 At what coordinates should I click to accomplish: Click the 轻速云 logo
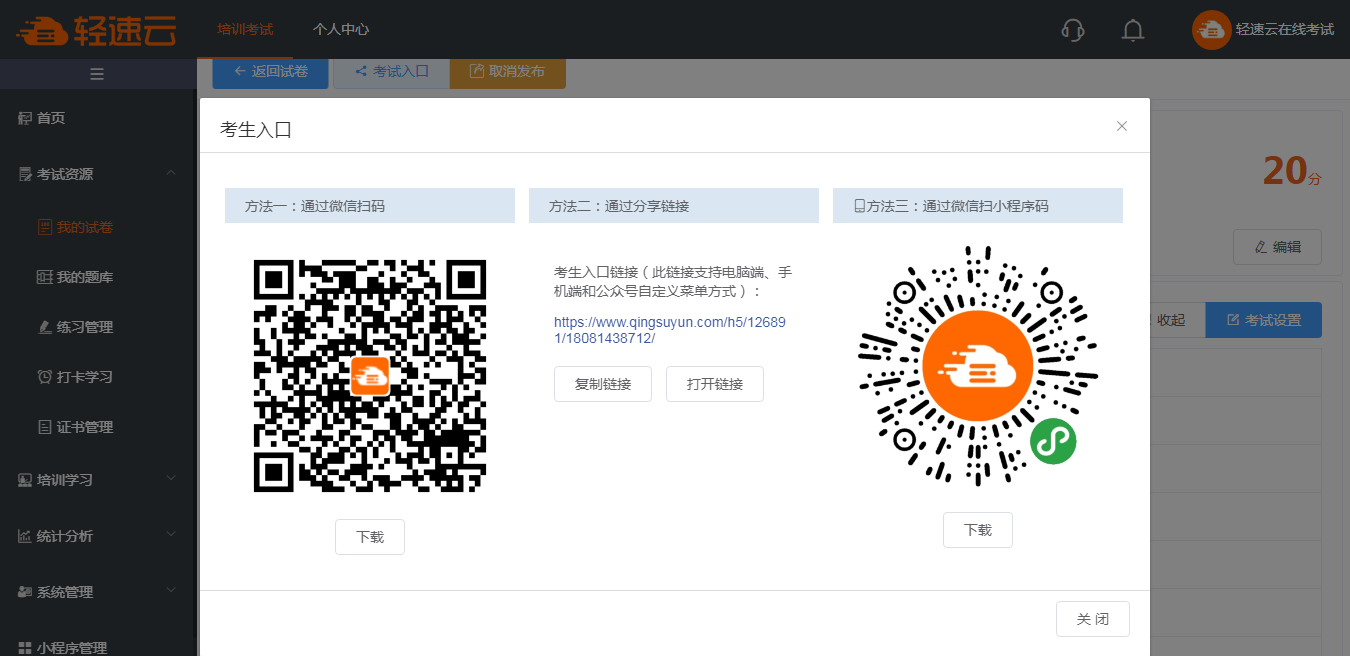[96, 30]
